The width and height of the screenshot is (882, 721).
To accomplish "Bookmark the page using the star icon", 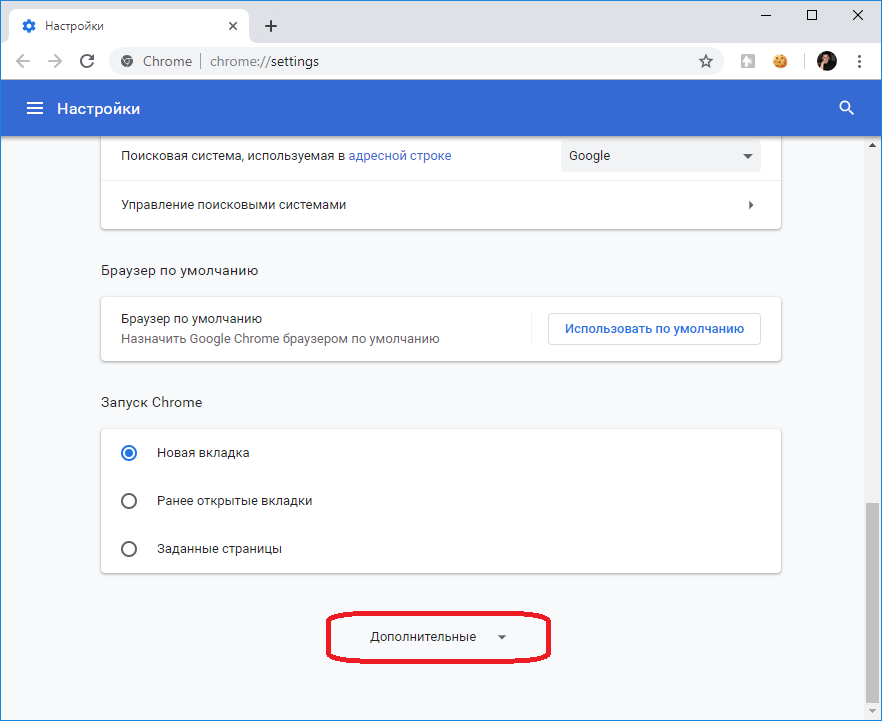I will tap(706, 61).
